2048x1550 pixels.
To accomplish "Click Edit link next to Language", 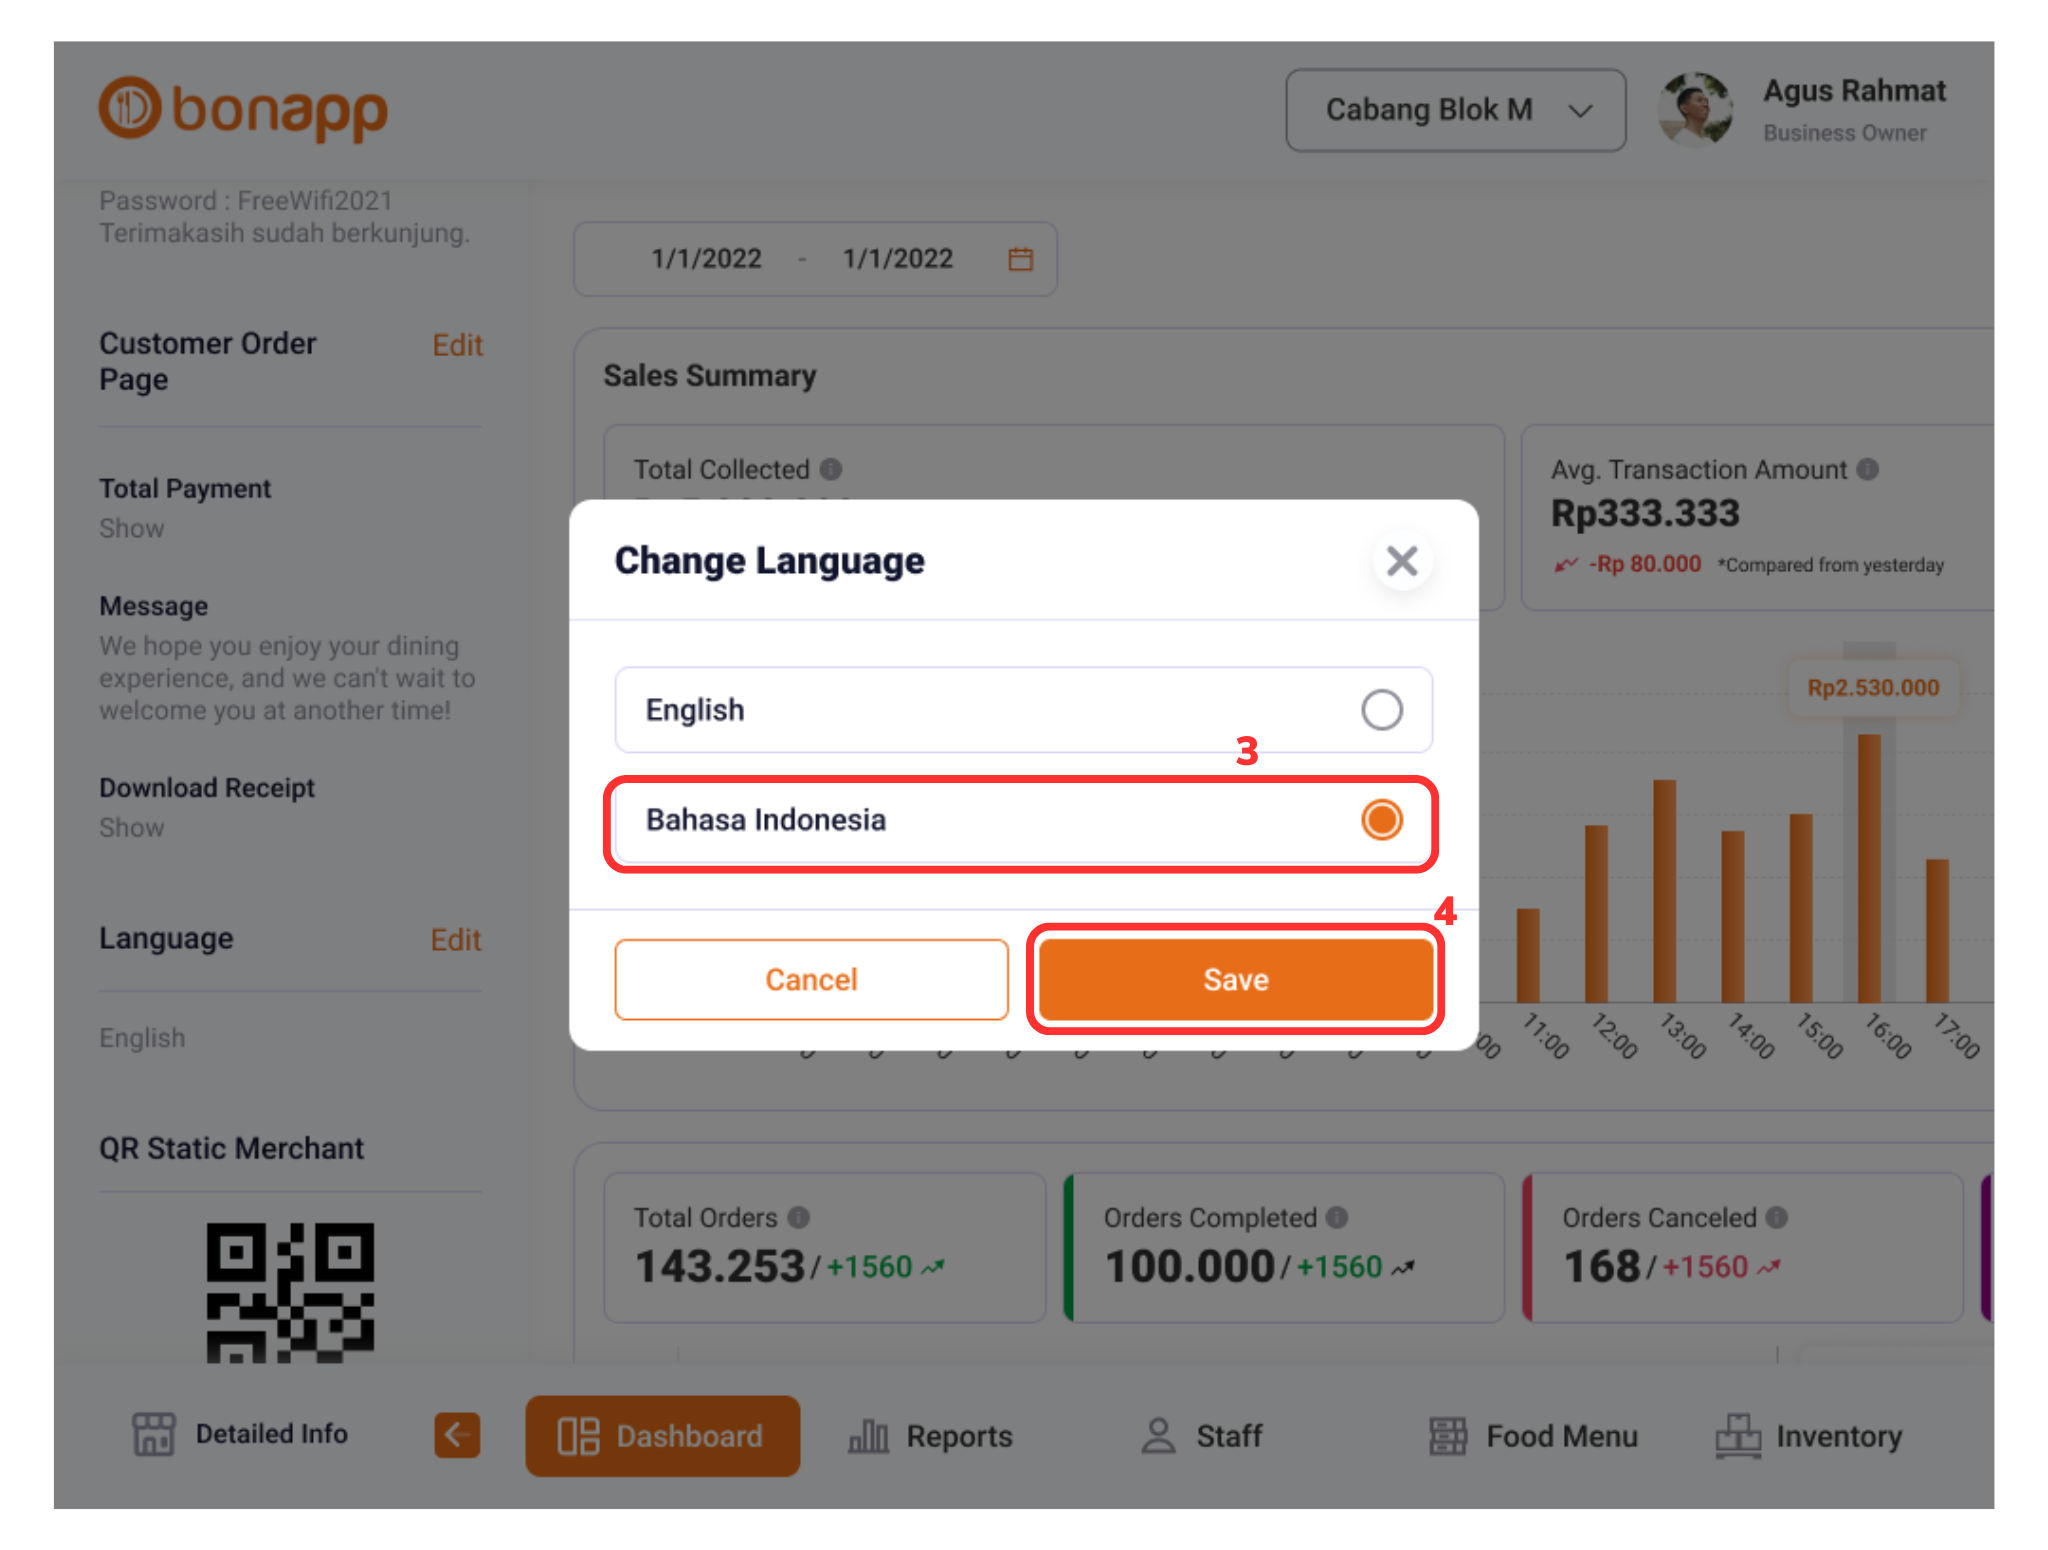I will click(x=456, y=940).
